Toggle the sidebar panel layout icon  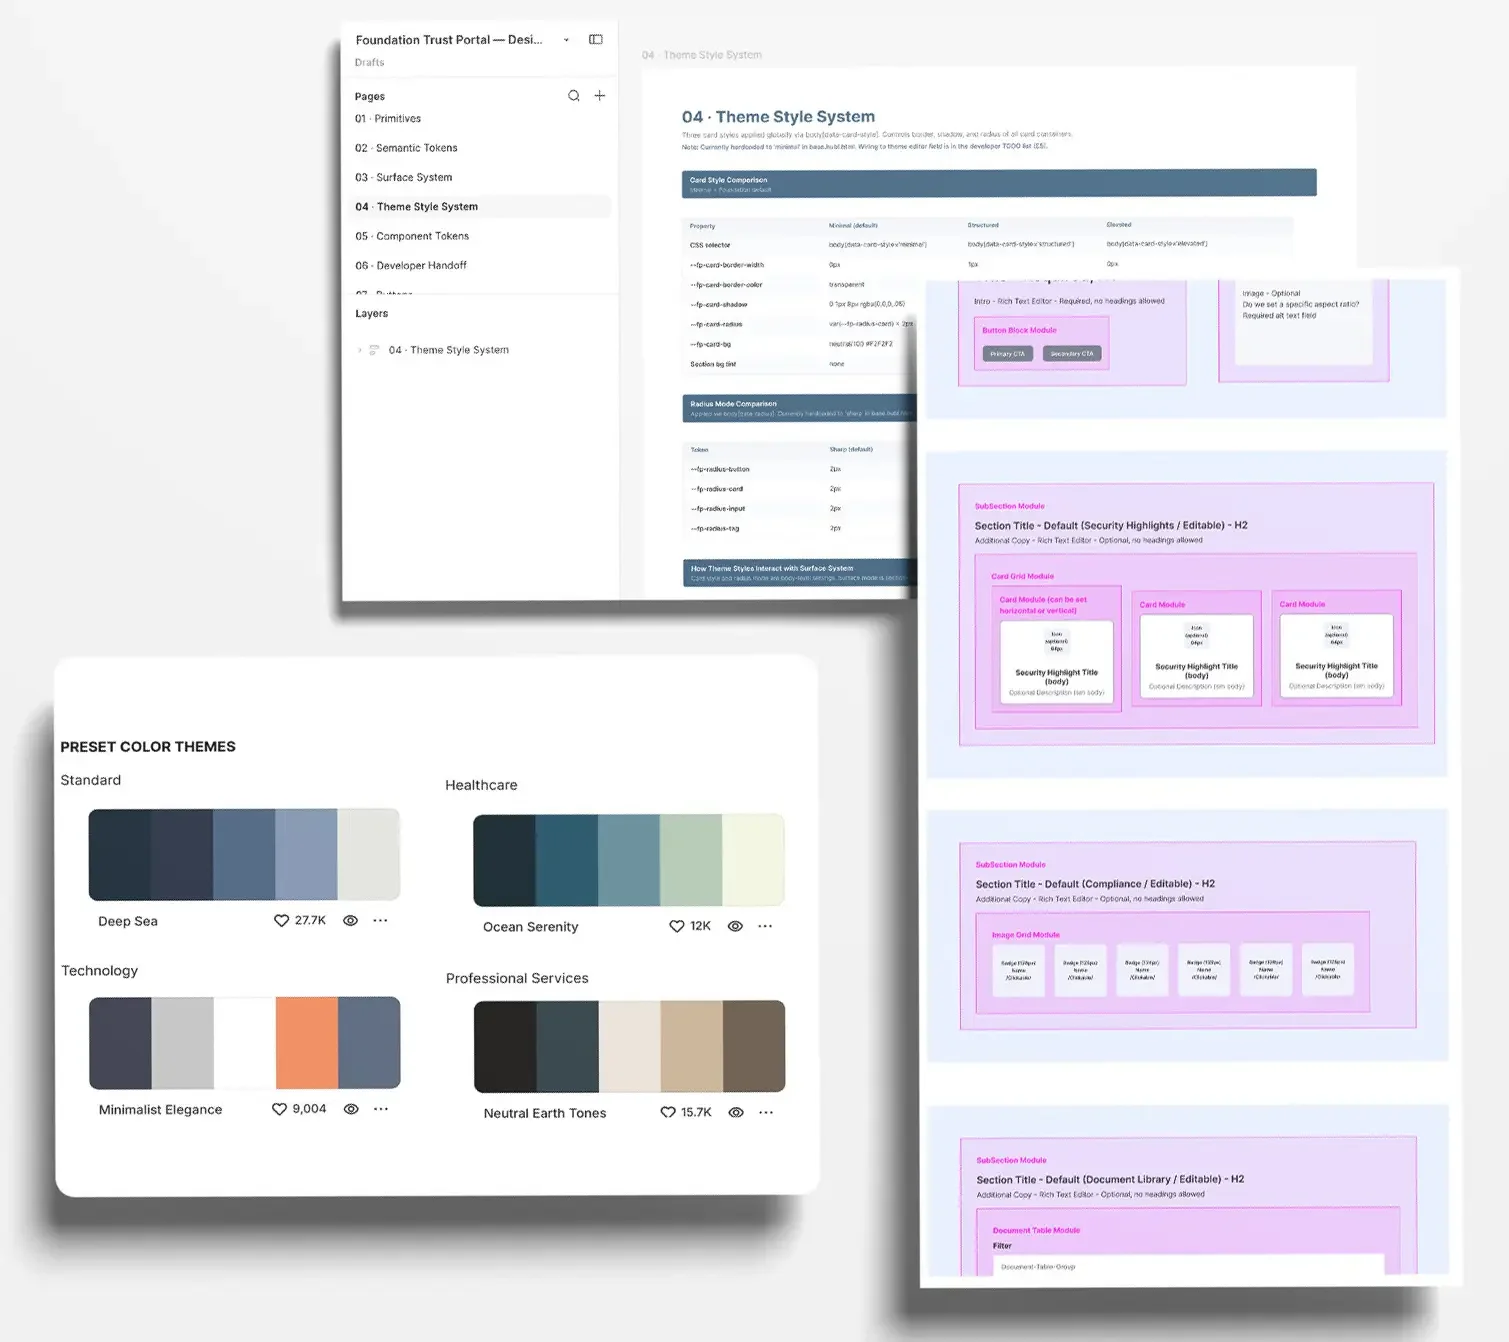(596, 40)
